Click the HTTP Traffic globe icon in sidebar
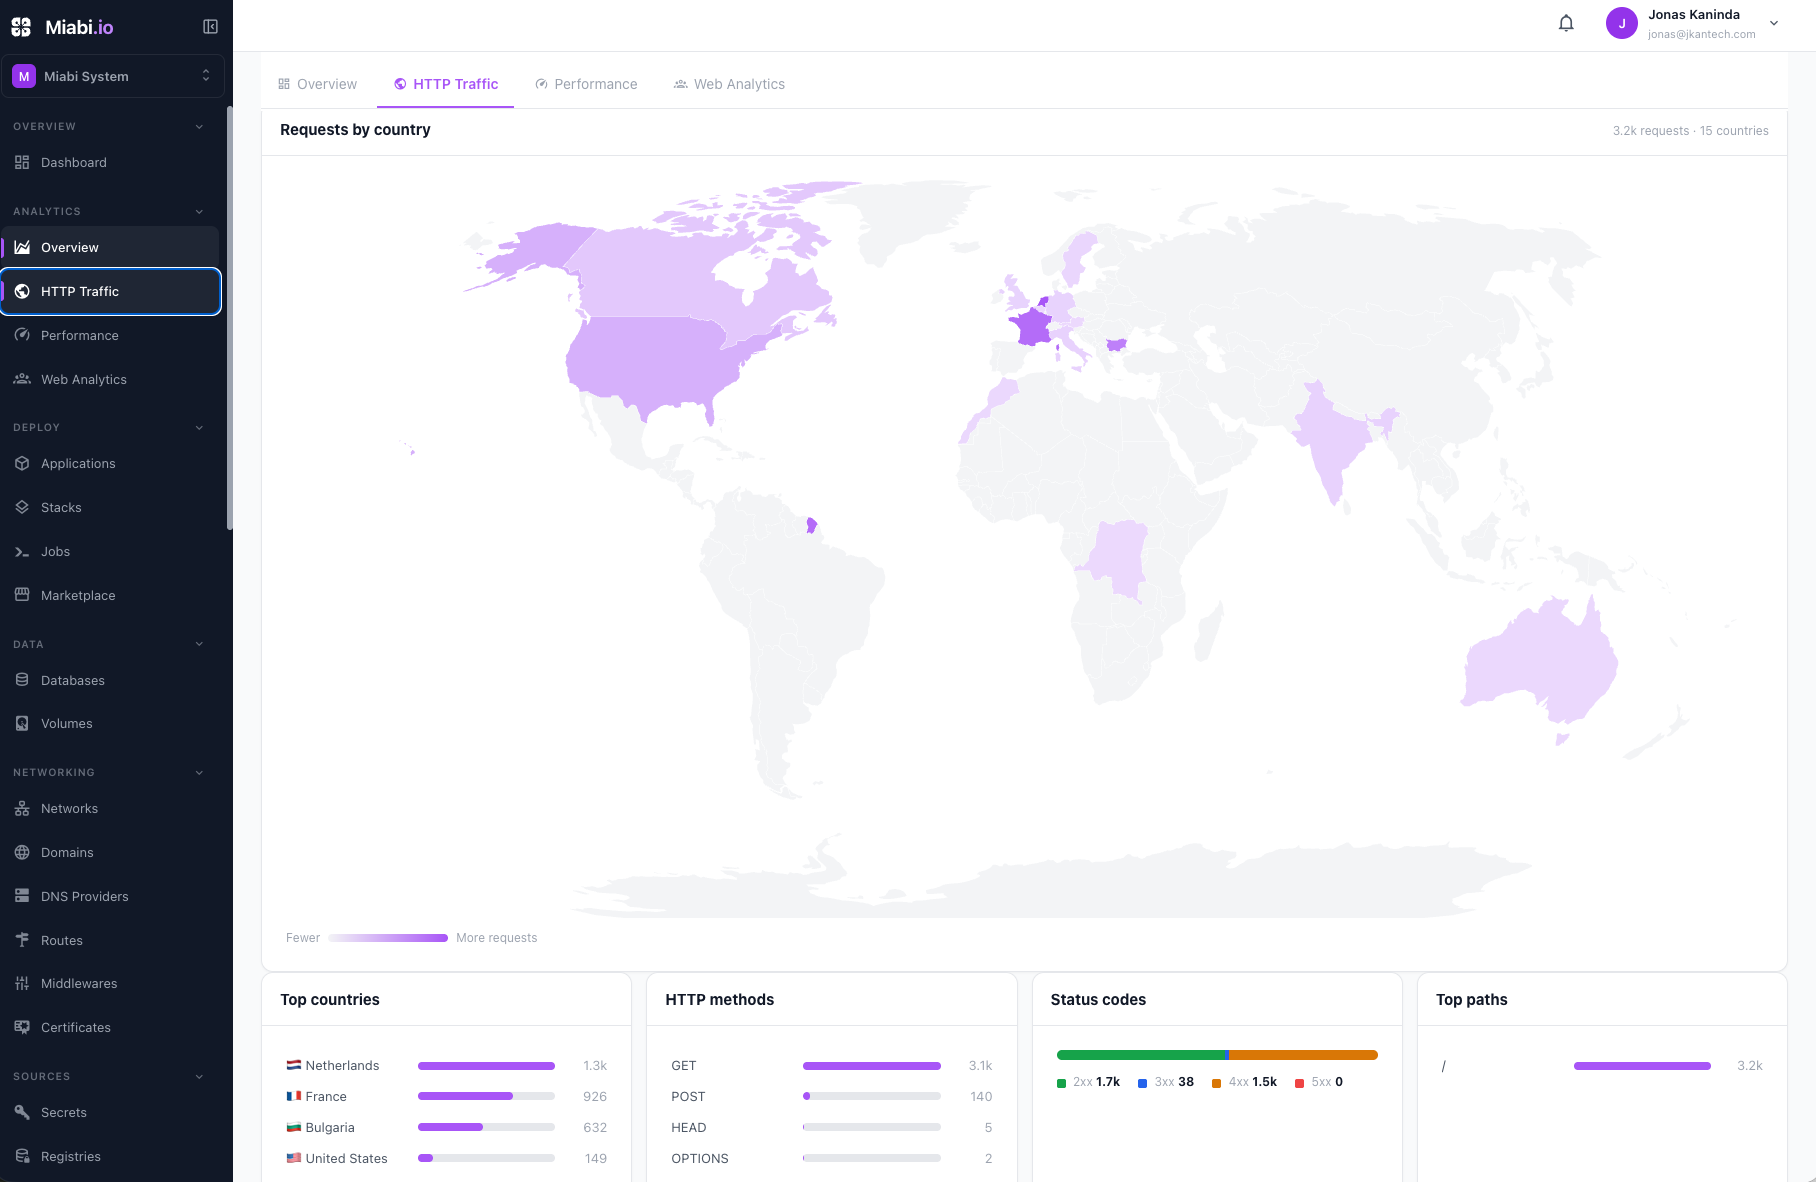The image size is (1816, 1182). click(22, 291)
